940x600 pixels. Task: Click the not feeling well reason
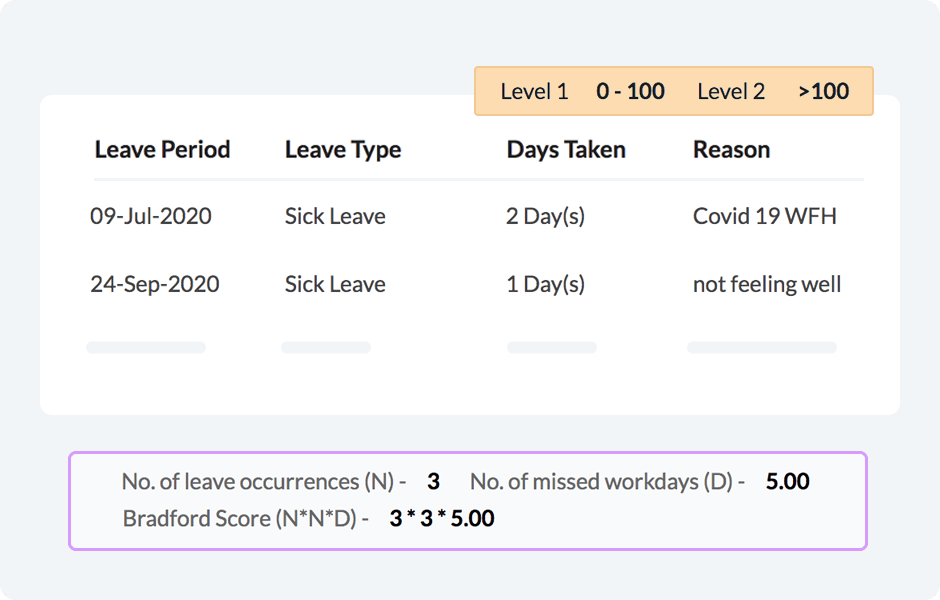click(767, 284)
